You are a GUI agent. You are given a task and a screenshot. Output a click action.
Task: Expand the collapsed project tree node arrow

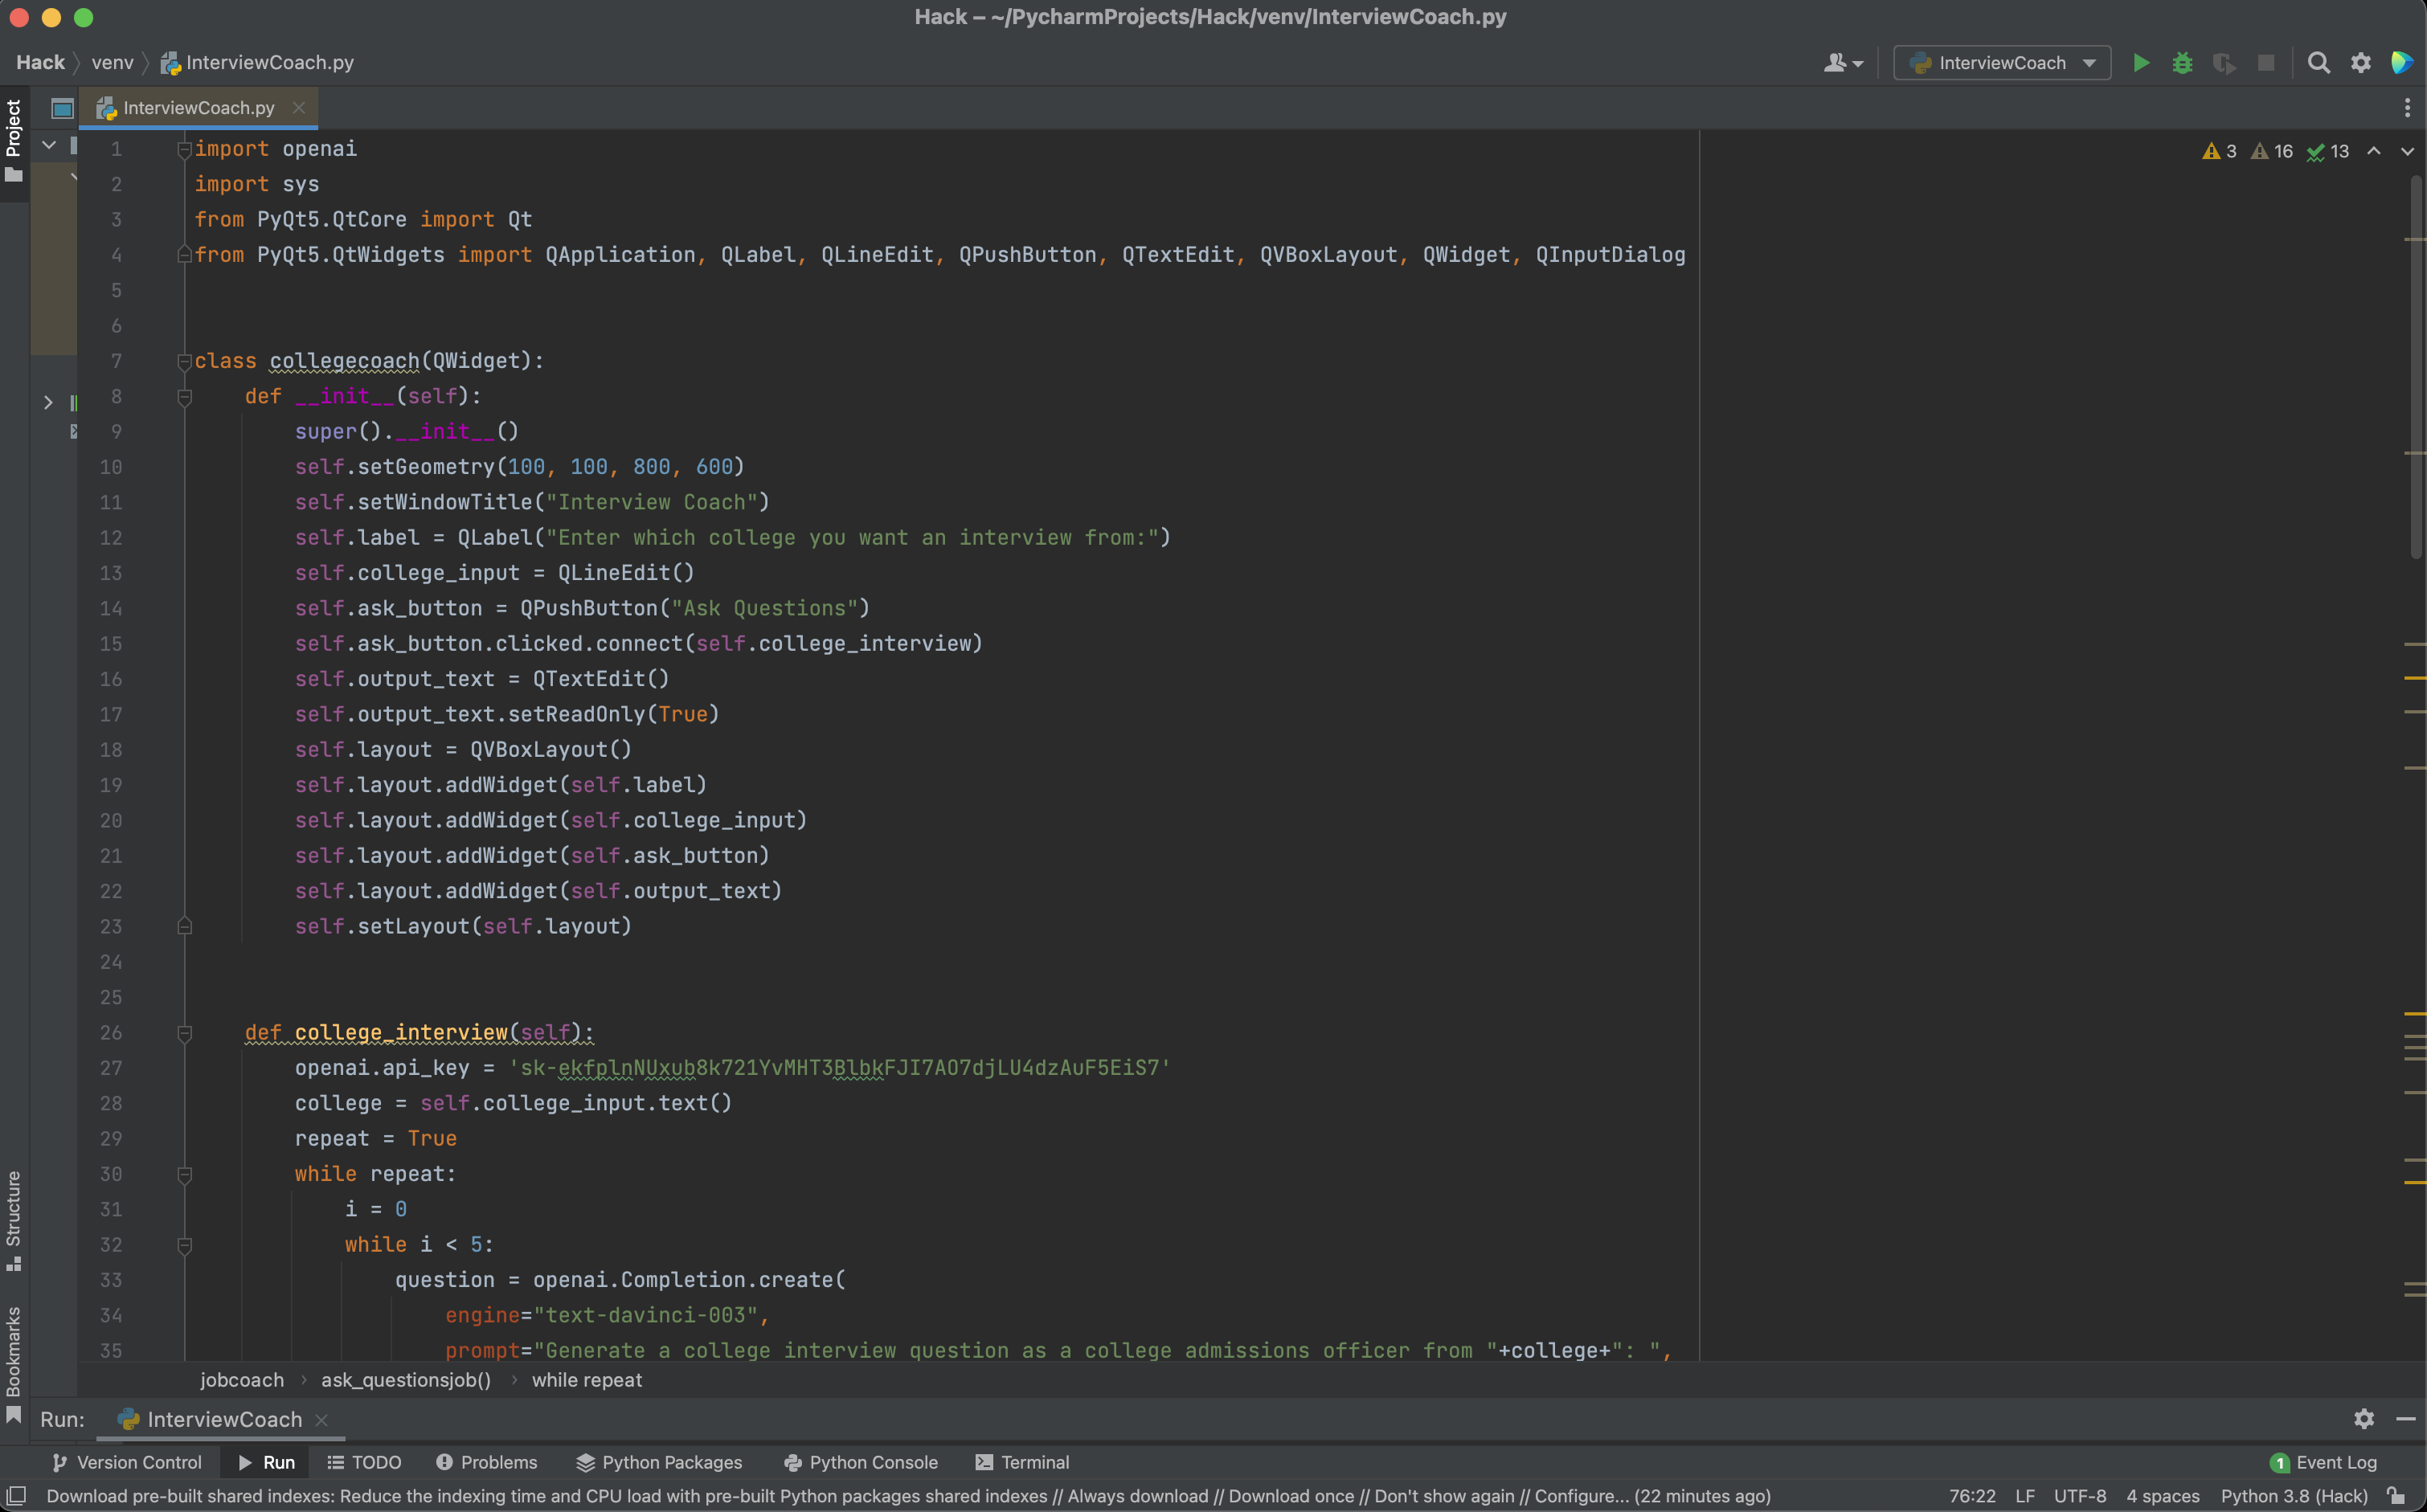tap(48, 402)
